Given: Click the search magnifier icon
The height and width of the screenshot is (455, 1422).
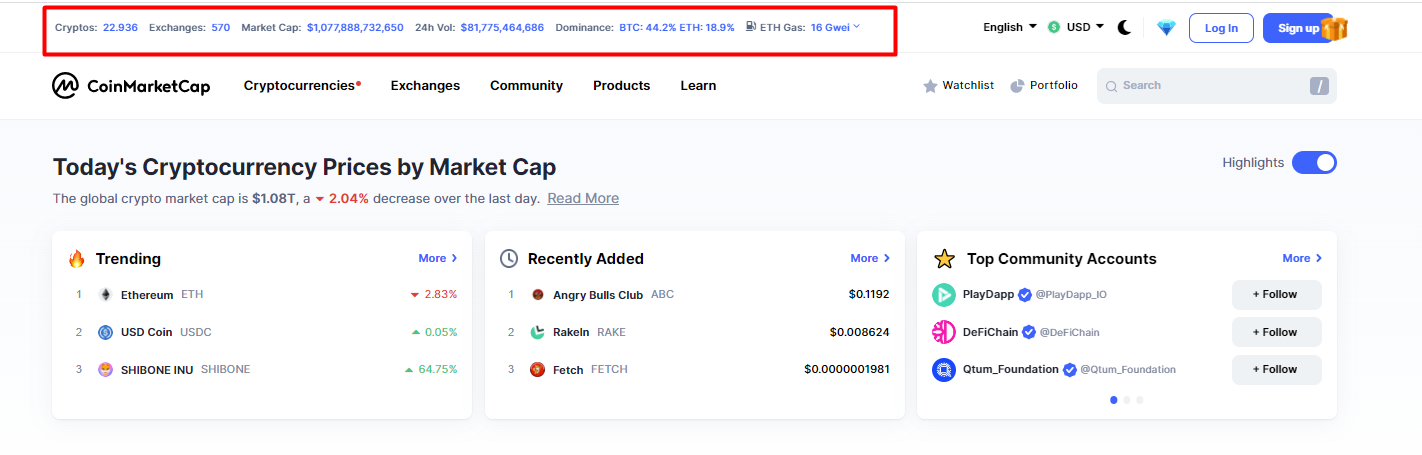Looking at the screenshot, I should point(1111,86).
